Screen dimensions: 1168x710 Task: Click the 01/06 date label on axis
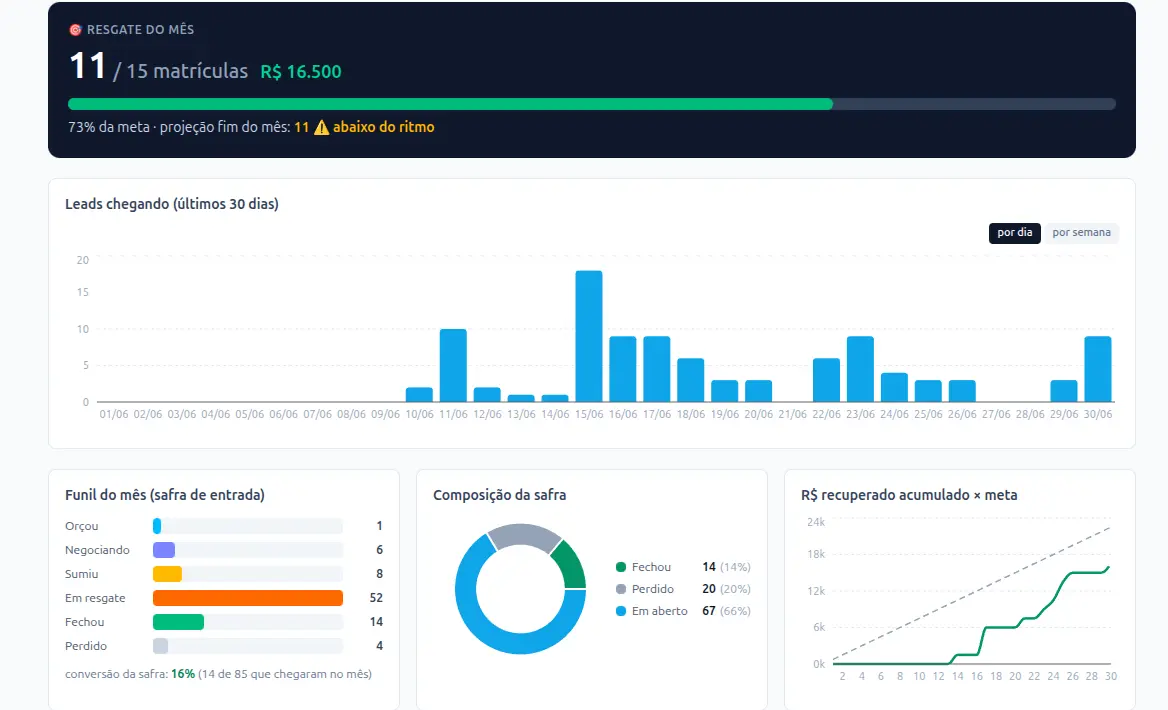click(x=114, y=414)
